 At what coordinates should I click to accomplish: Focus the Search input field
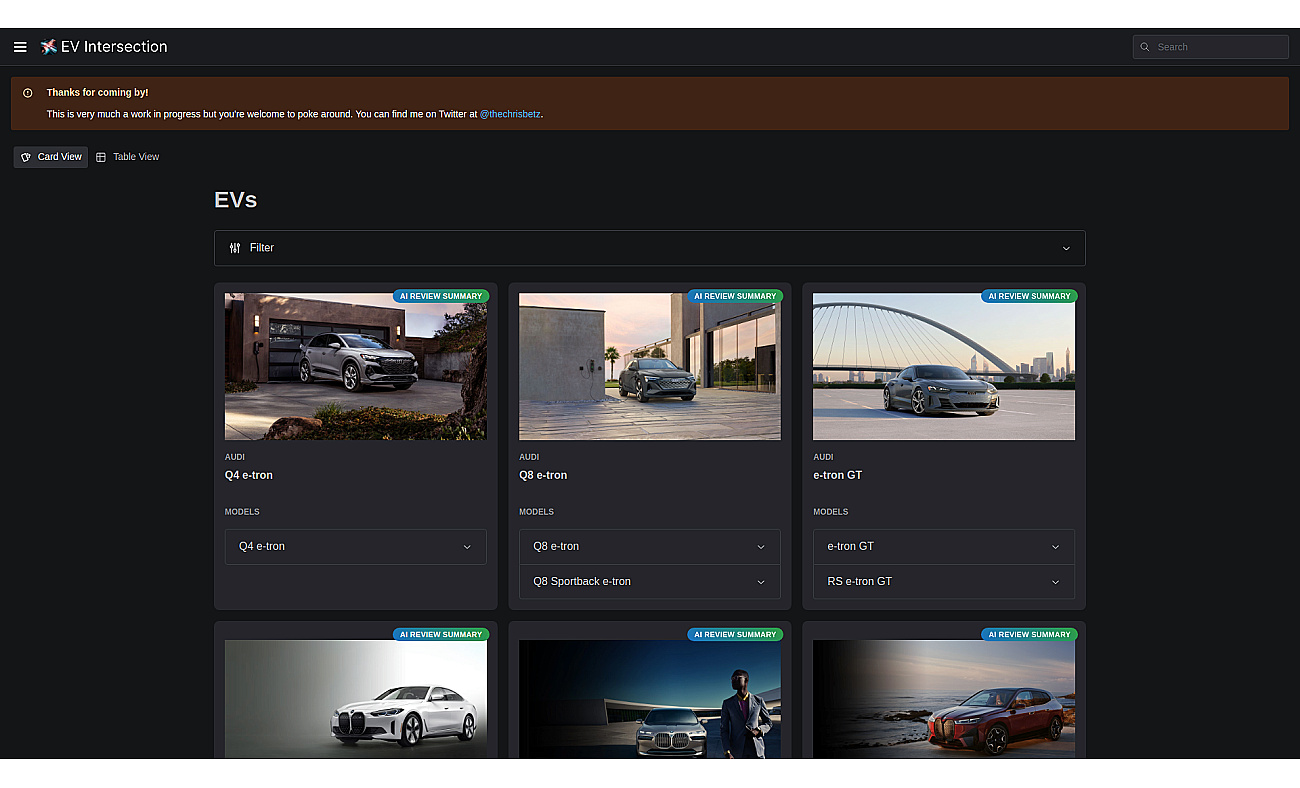click(1211, 47)
